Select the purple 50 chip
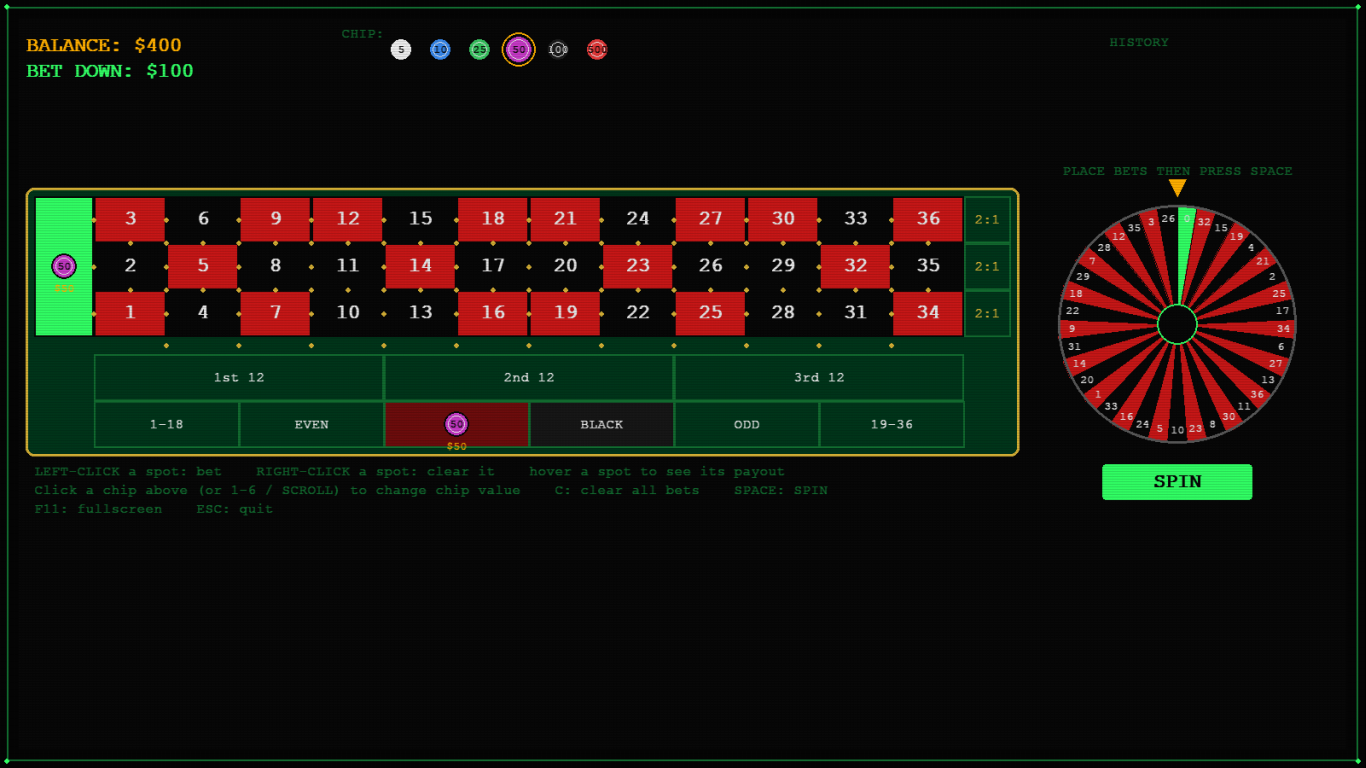This screenshot has width=1366, height=768. (518, 49)
